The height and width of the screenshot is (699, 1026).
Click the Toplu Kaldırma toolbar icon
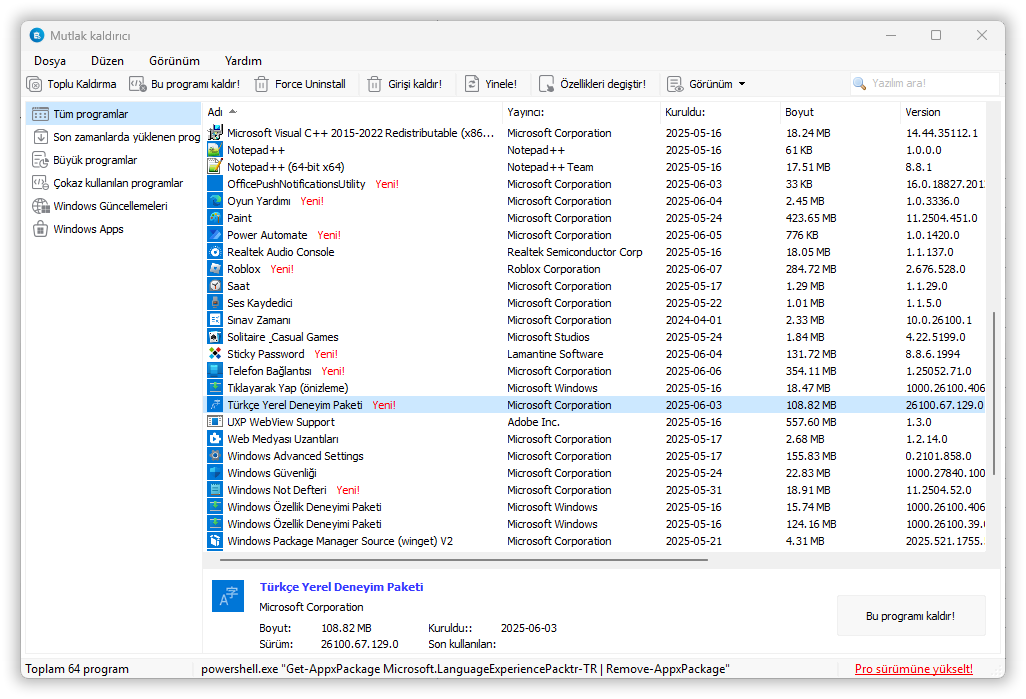click(34, 84)
